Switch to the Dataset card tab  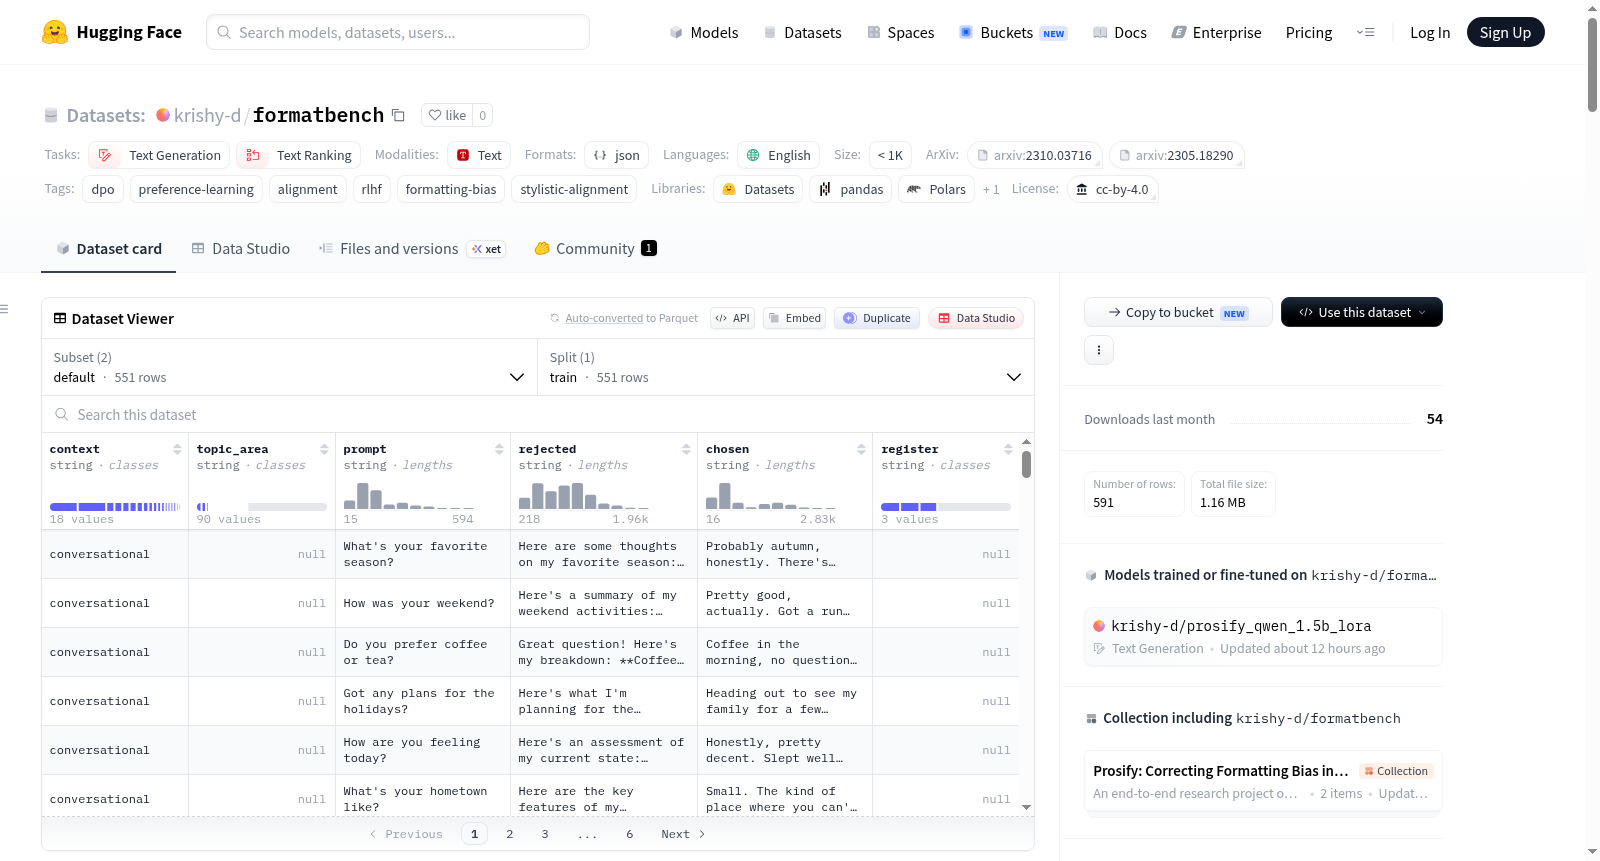tap(109, 248)
